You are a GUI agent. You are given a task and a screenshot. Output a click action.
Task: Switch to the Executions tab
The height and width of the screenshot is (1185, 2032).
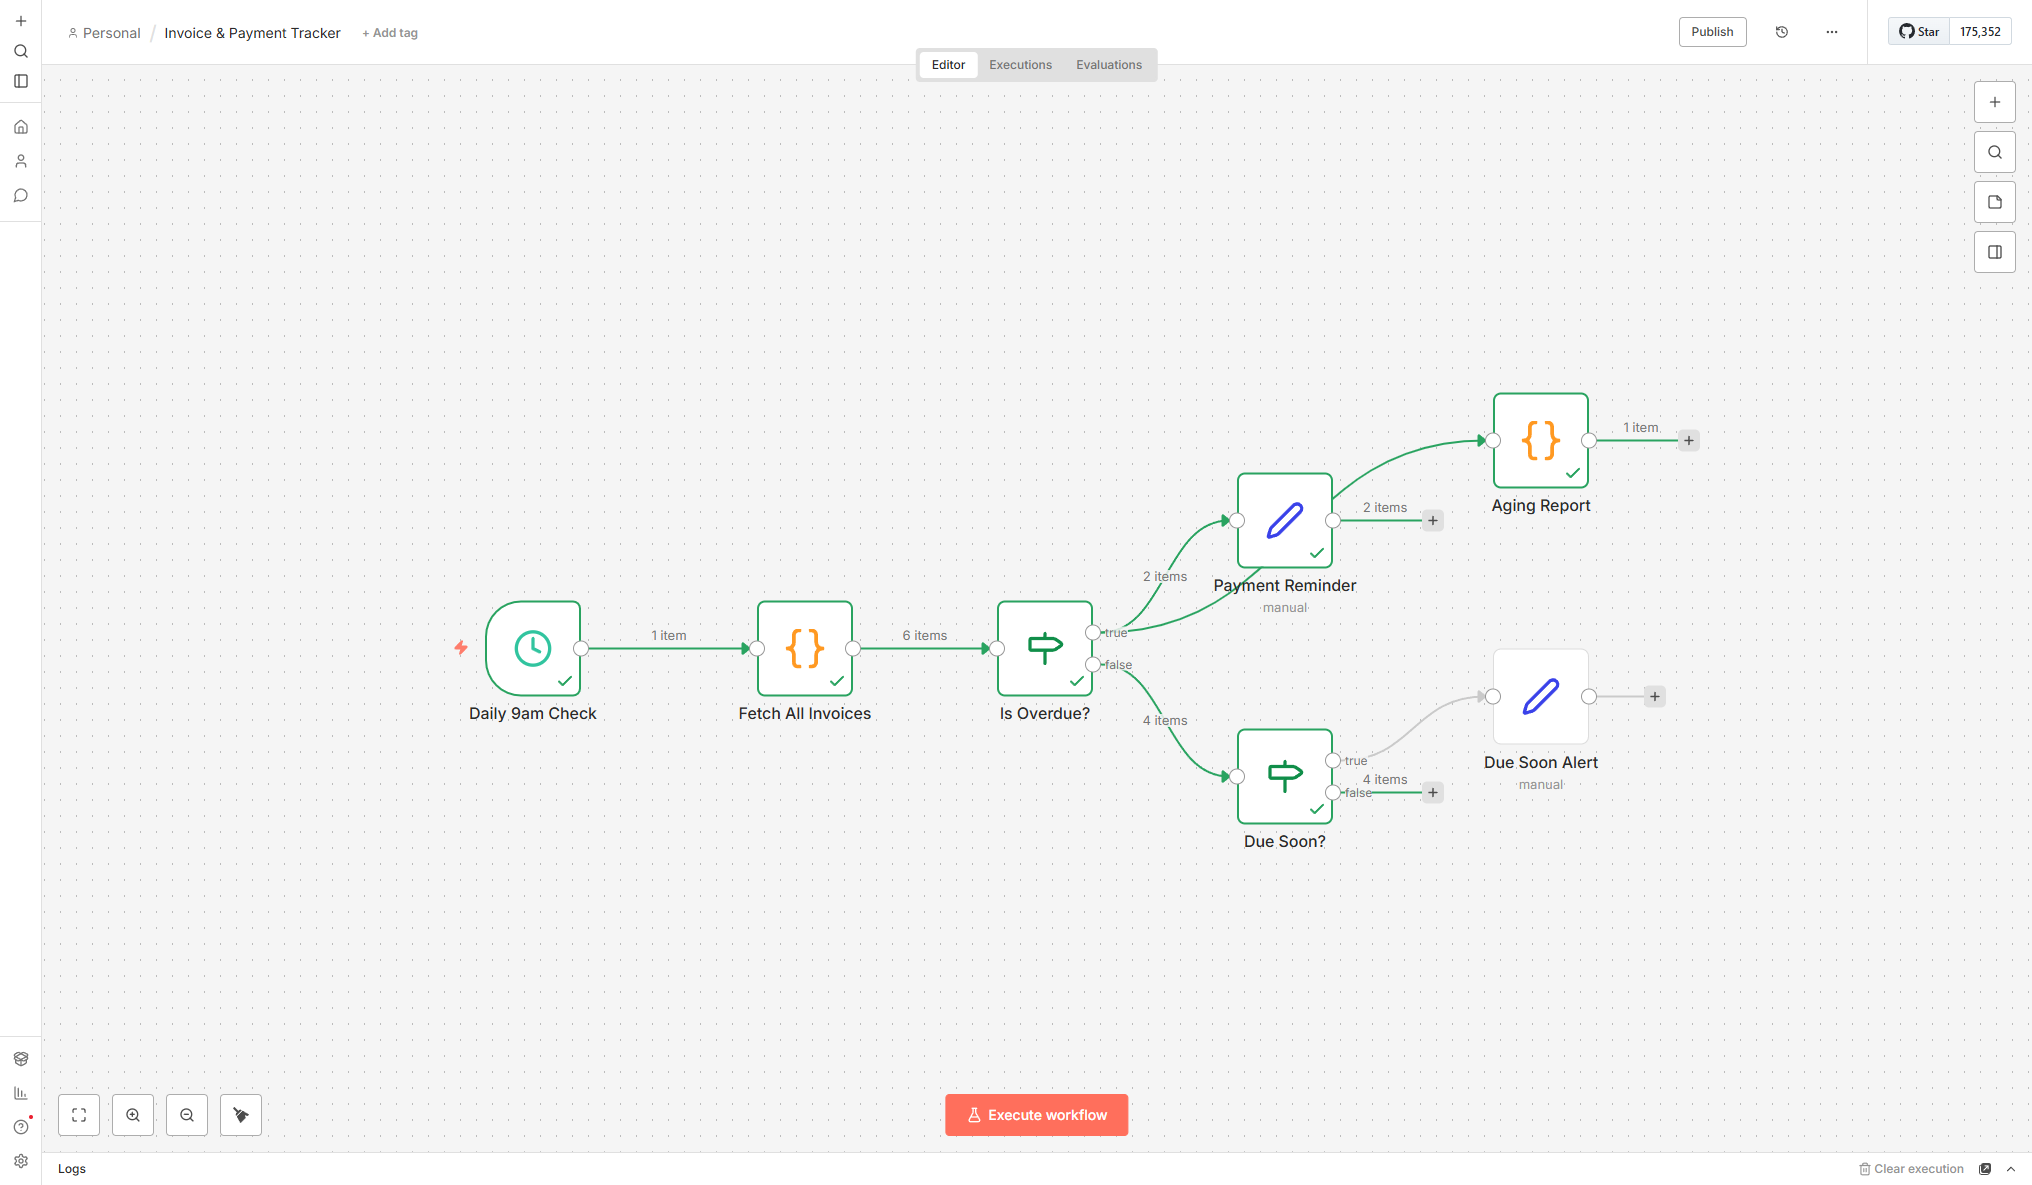tap(1020, 64)
